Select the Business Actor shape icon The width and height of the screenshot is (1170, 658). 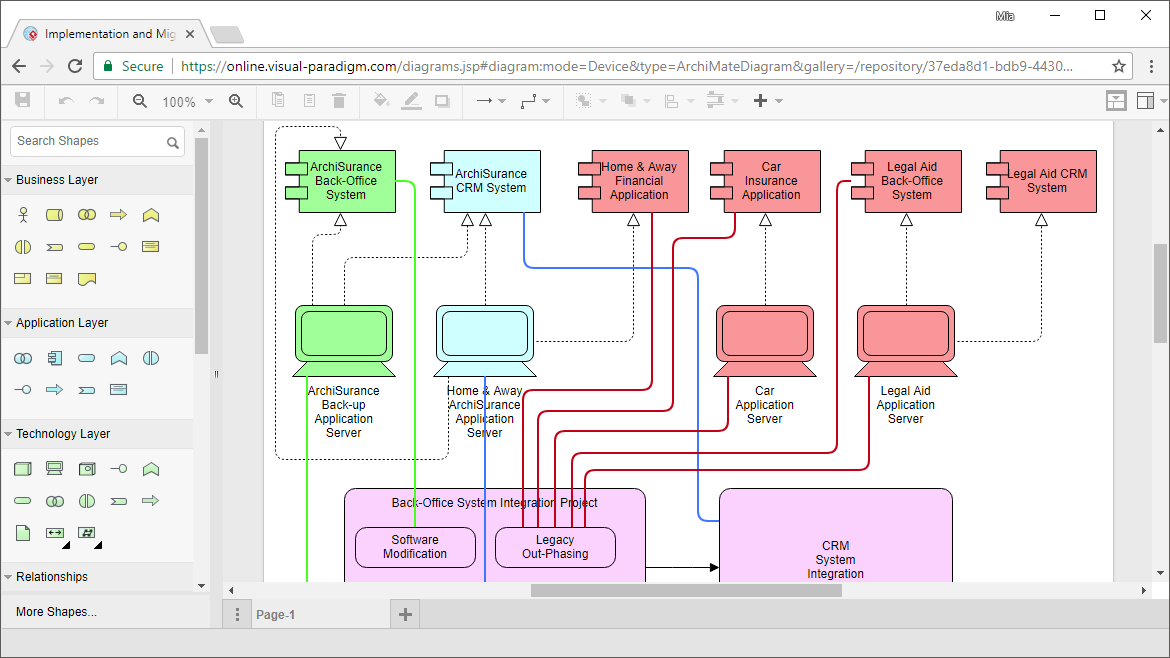pyautogui.click(x=21, y=214)
